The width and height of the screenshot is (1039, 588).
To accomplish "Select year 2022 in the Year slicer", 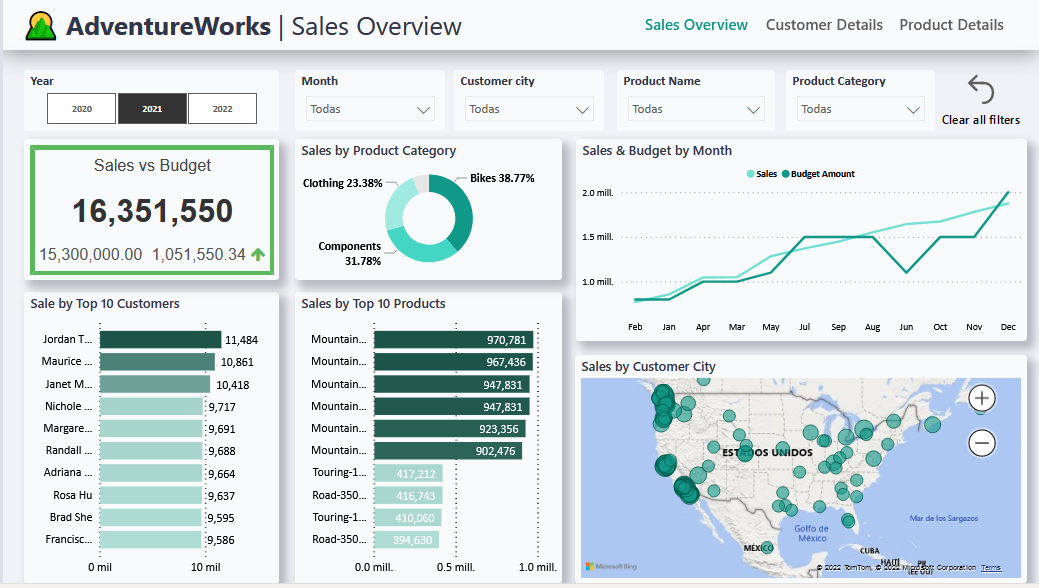I will coord(222,110).
